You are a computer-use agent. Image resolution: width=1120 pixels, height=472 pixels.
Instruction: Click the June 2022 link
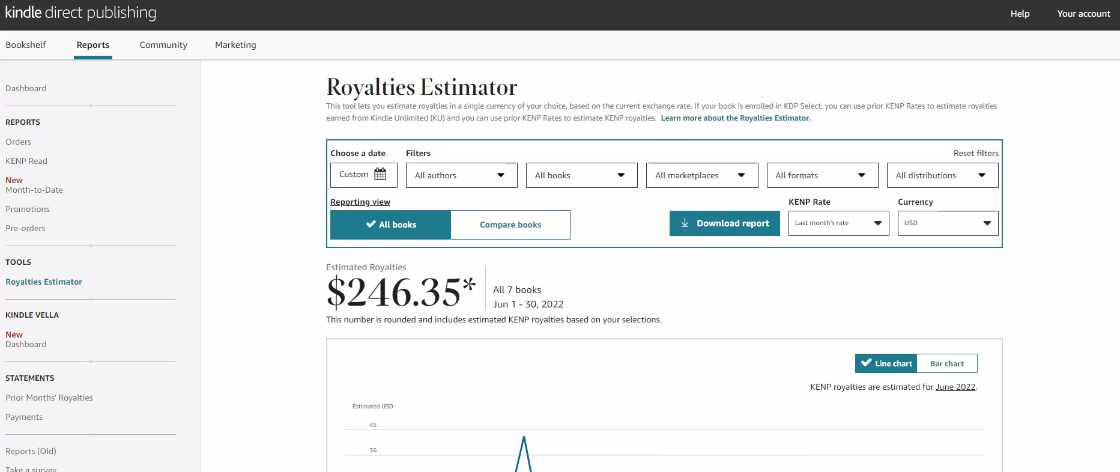(x=955, y=387)
